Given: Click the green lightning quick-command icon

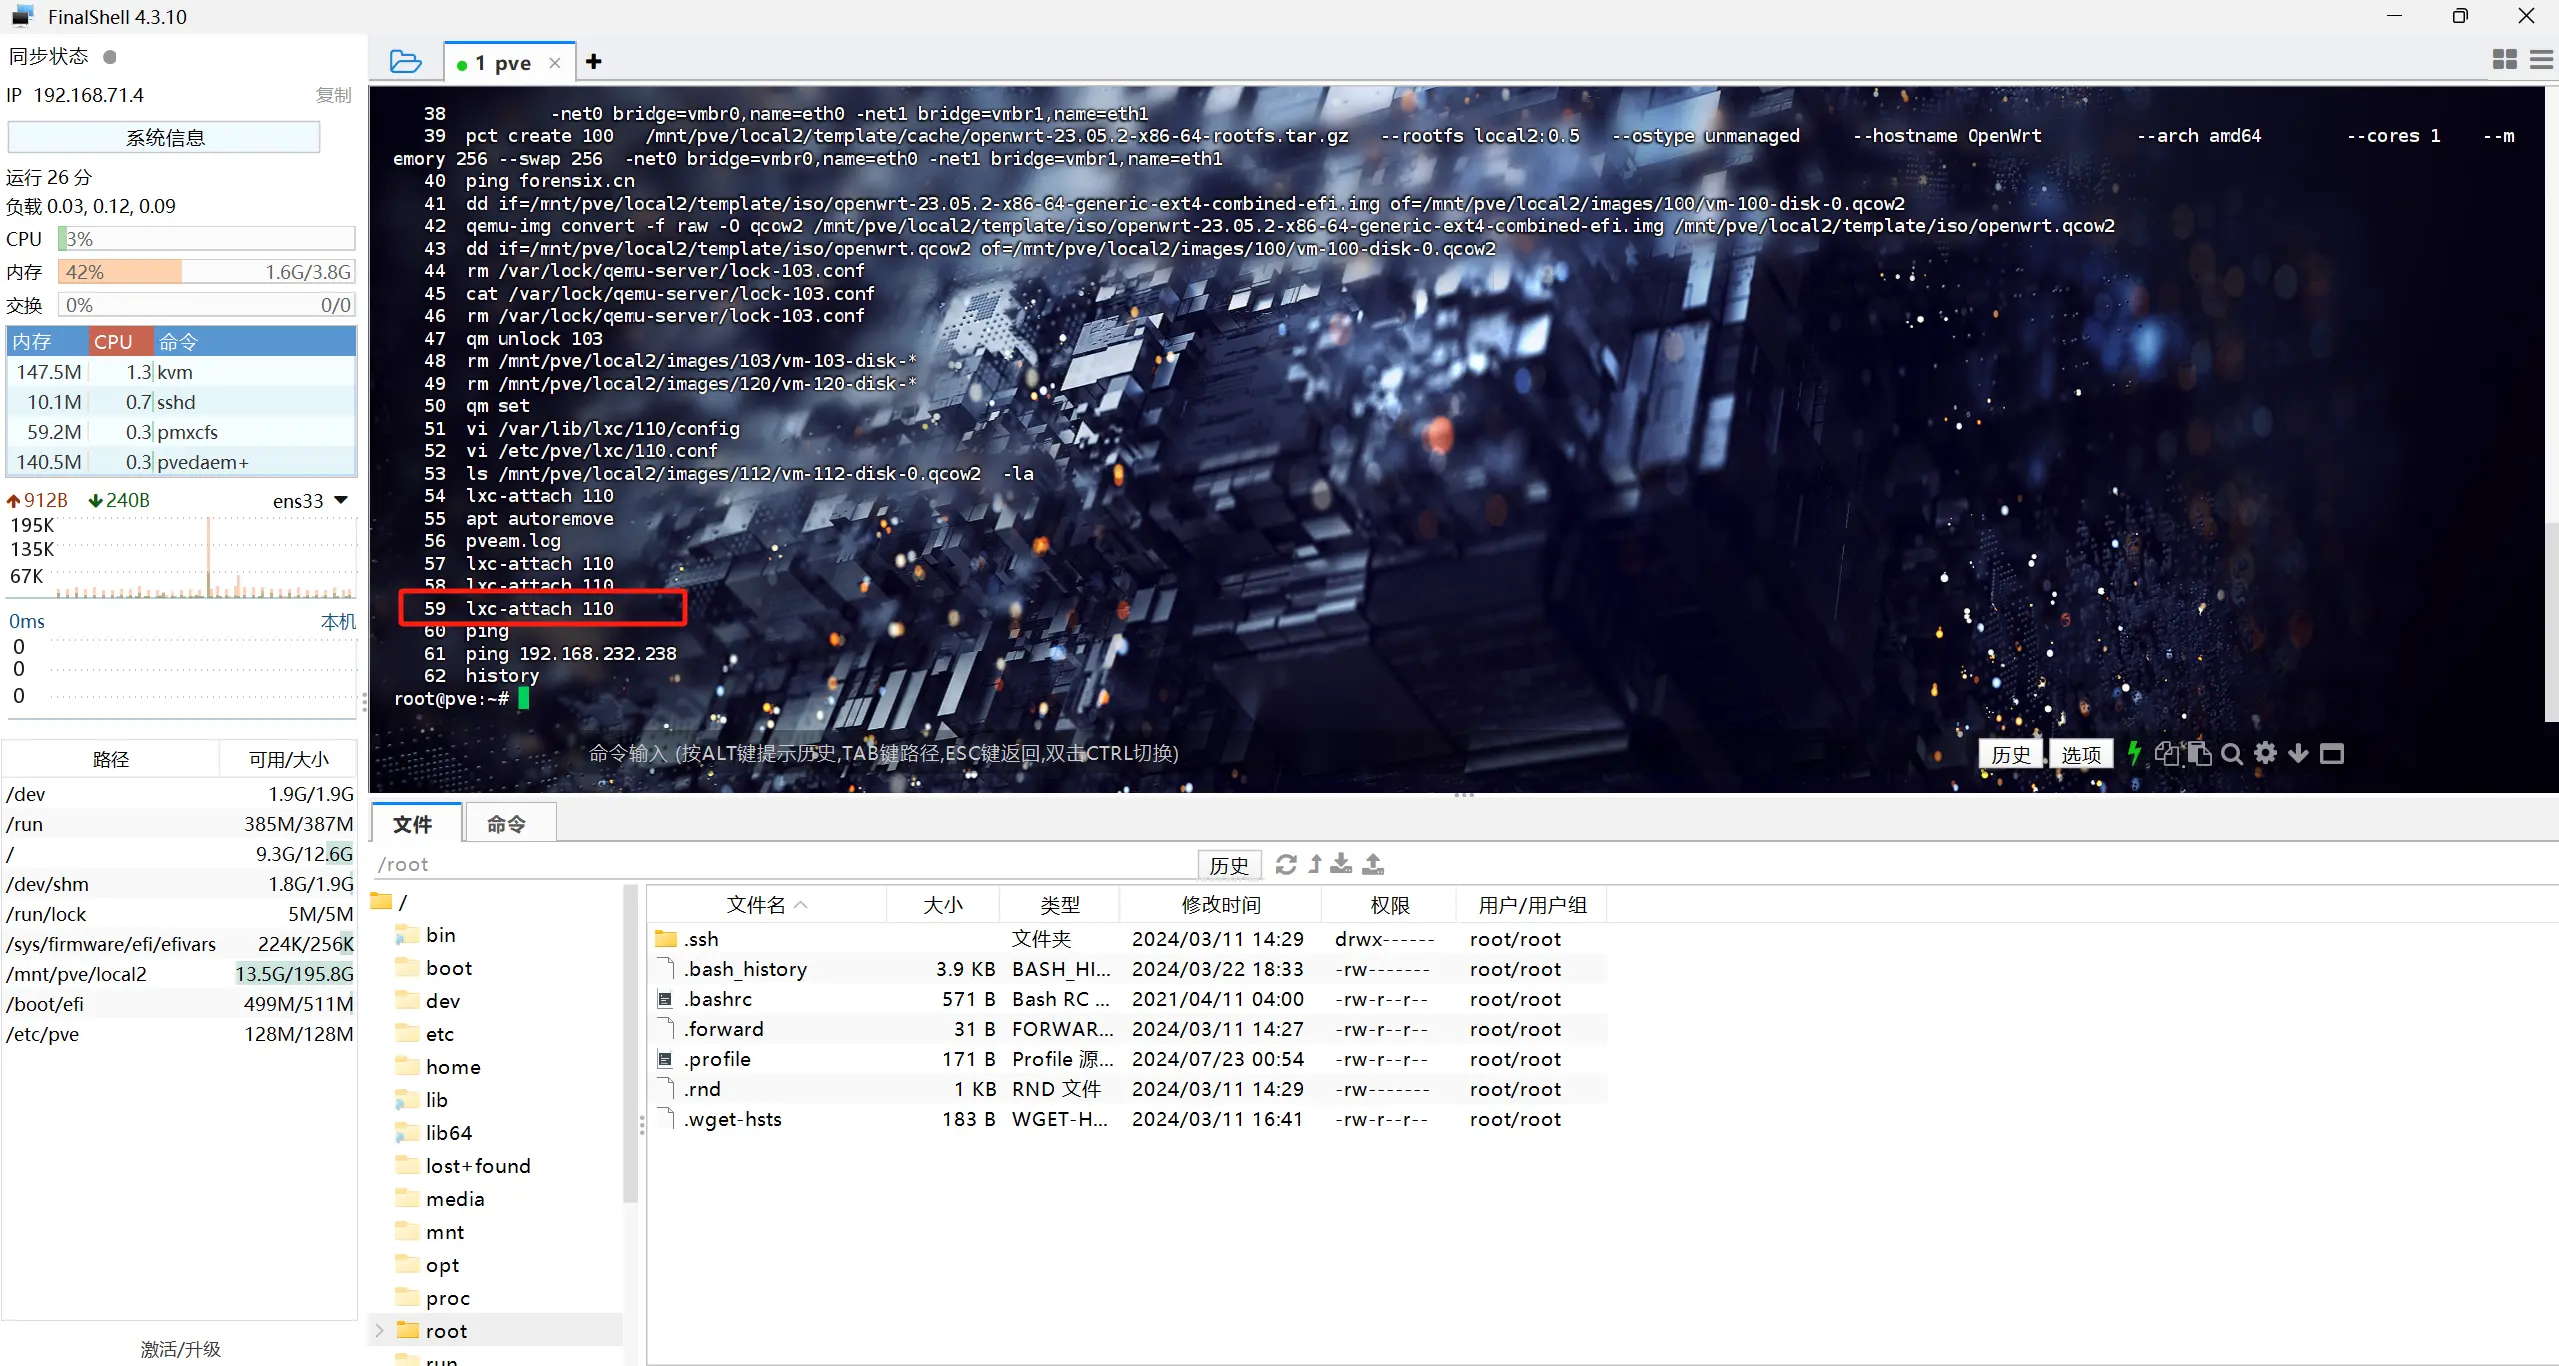Looking at the screenshot, I should point(2134,753).
